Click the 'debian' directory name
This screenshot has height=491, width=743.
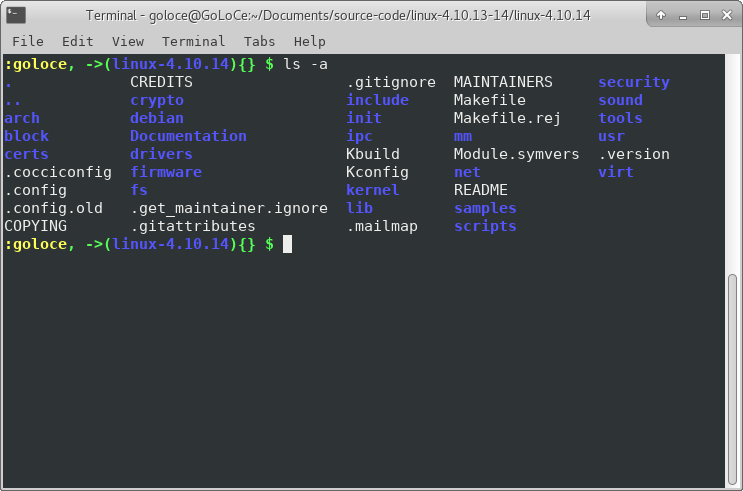[x=157, y=118]
